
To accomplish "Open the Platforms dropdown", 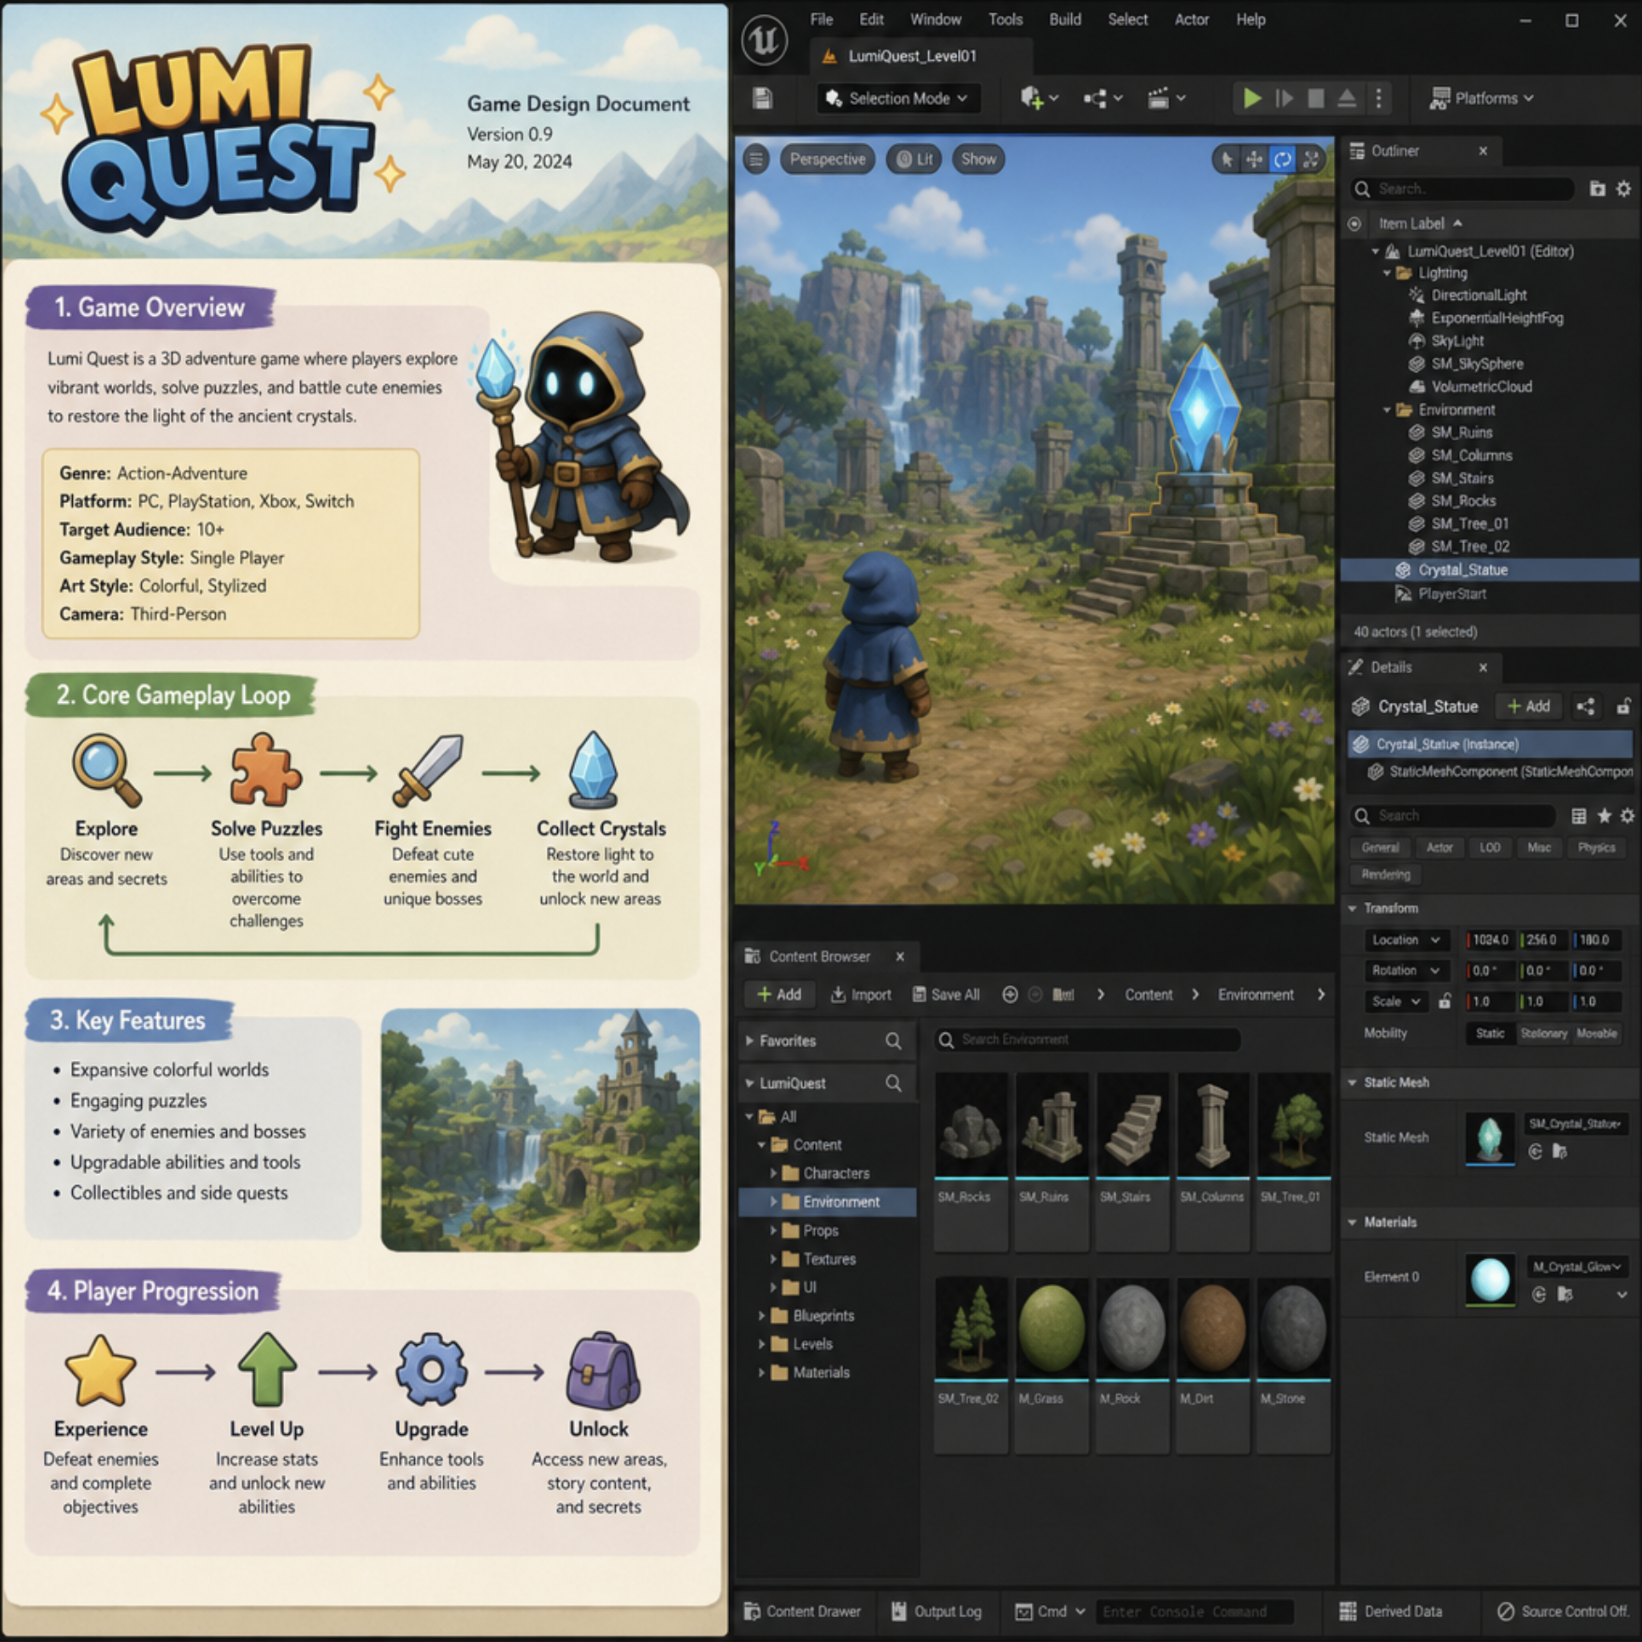I will pos(1481,98).
